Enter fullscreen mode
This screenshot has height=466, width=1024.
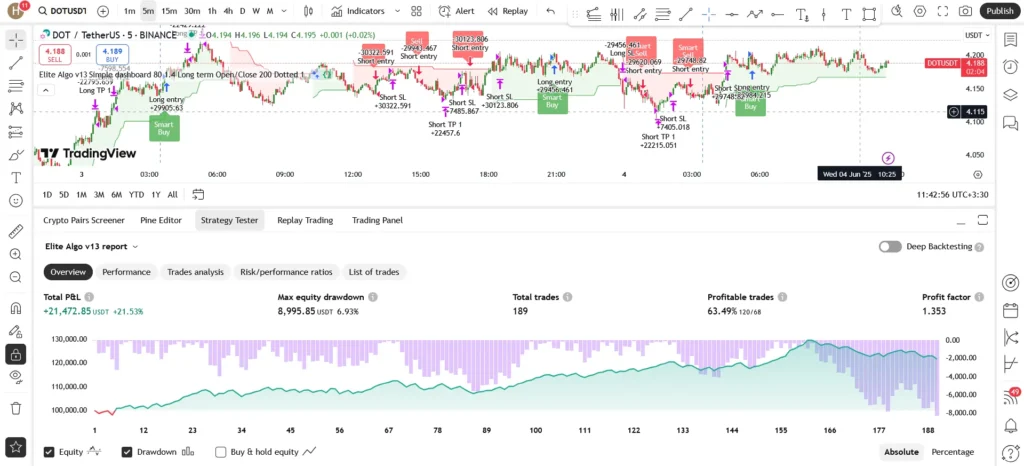click(x=942, y=11)
